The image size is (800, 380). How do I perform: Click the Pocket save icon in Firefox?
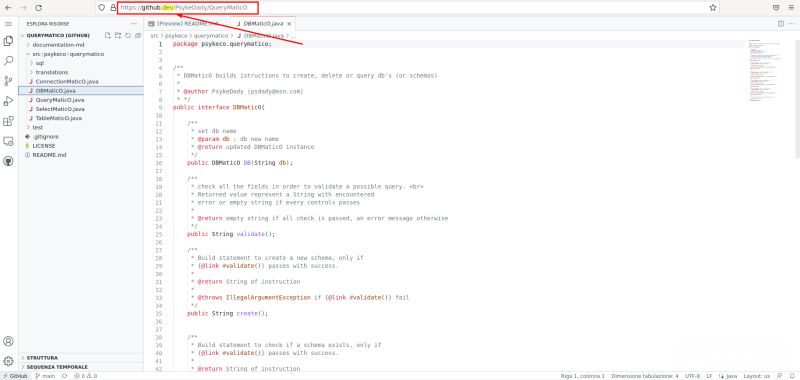coord(776,8)
